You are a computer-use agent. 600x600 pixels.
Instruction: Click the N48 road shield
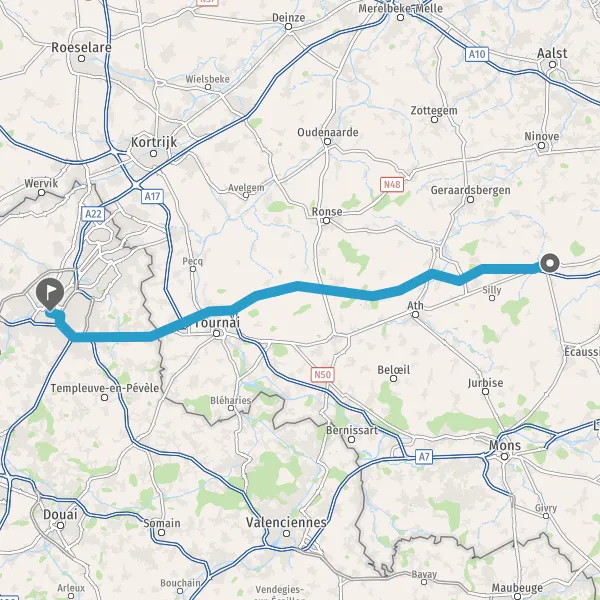[x=392, y=185]
